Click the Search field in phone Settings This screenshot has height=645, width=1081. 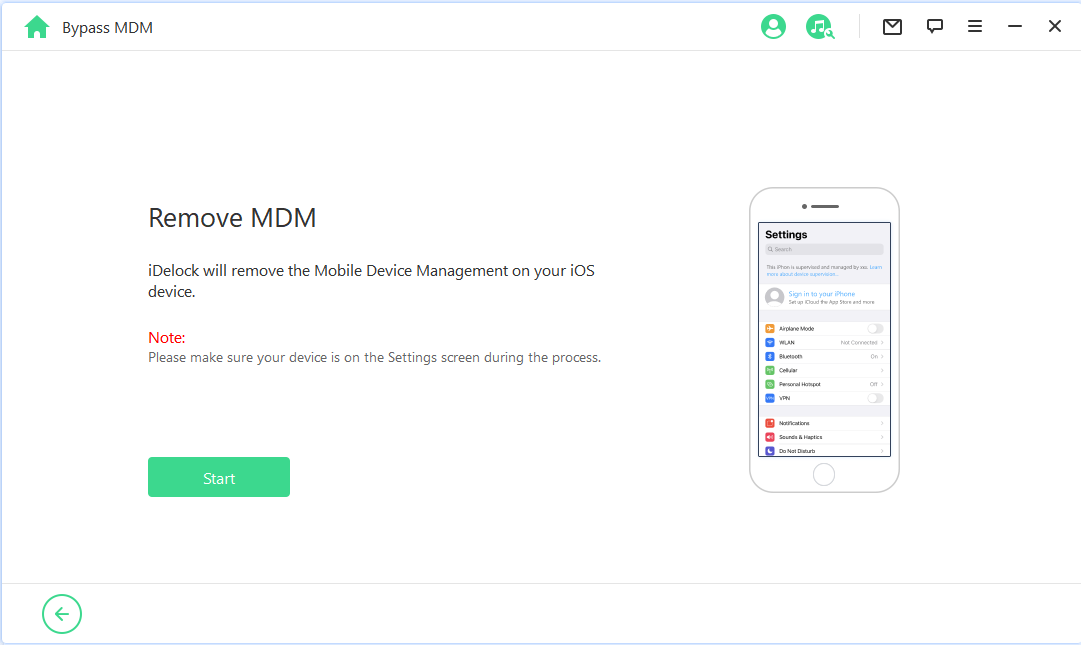tap(824, 249)
